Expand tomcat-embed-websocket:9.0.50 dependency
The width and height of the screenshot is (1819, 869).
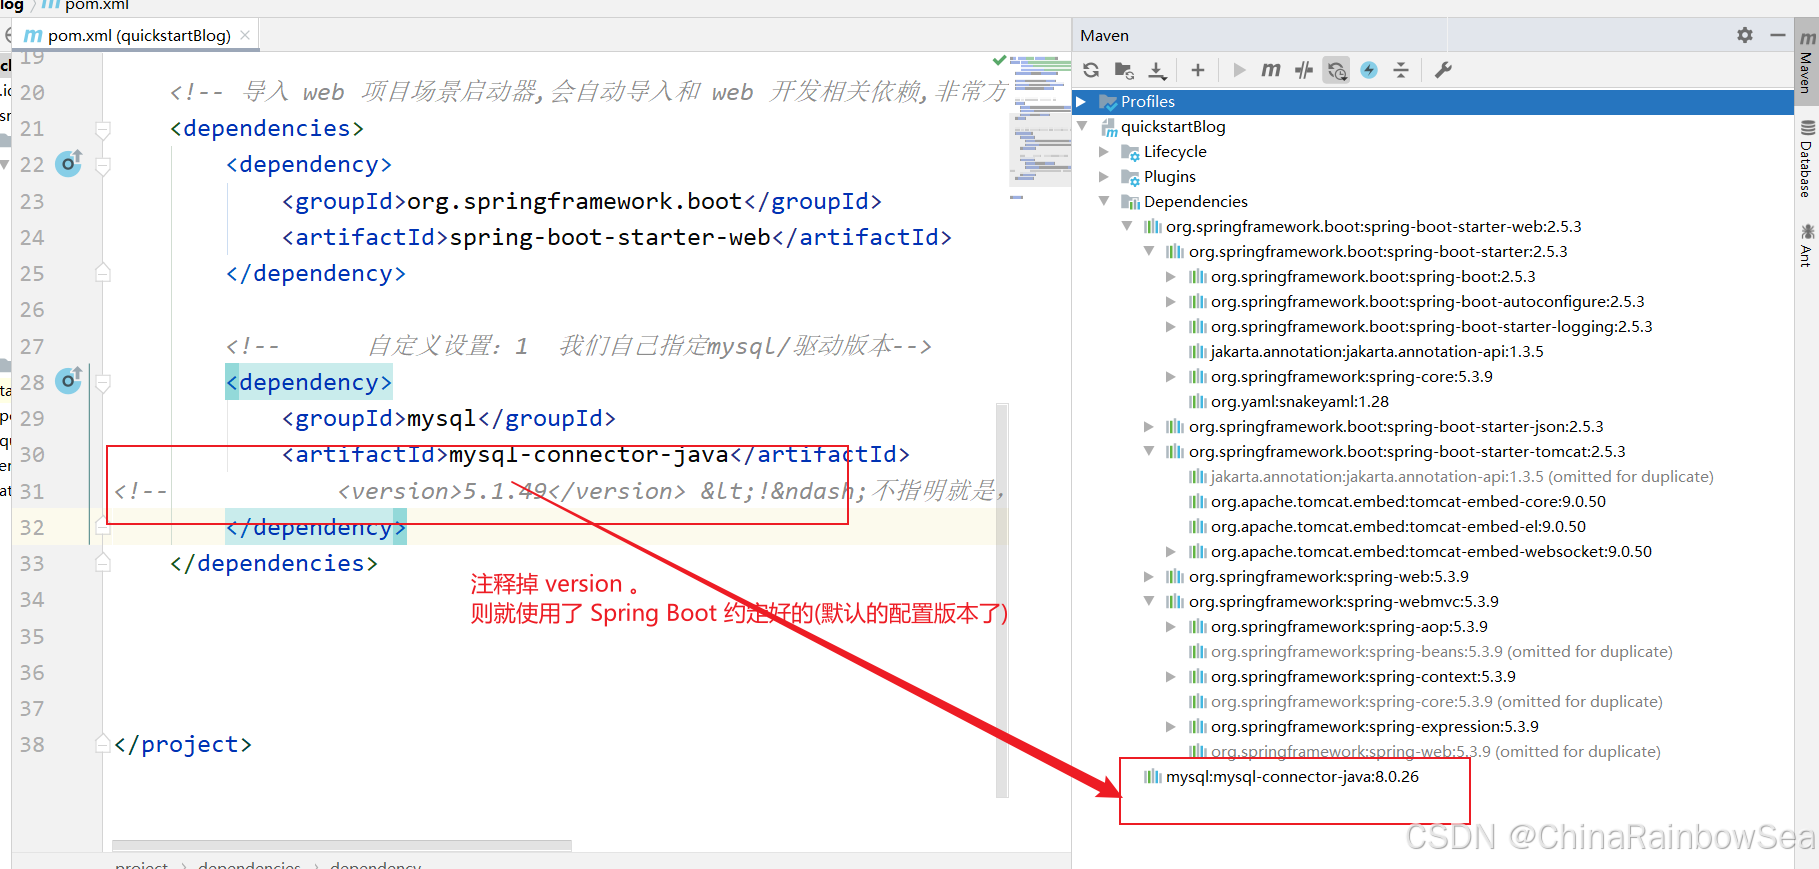[1171, 552]
